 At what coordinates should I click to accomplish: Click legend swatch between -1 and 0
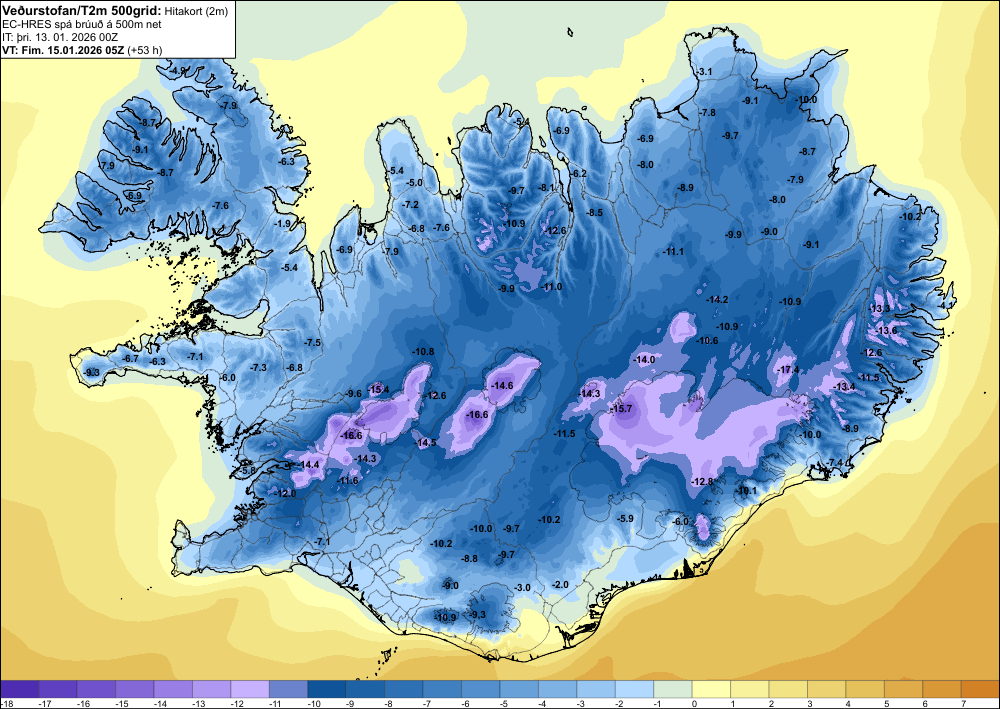click(673, 689)
